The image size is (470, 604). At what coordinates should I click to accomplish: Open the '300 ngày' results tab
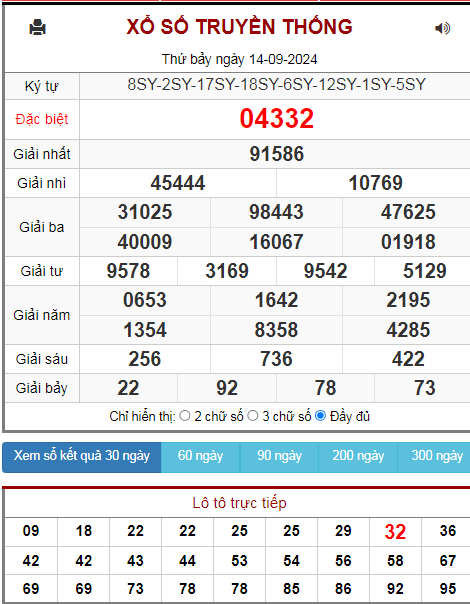[x=435, y=457]
